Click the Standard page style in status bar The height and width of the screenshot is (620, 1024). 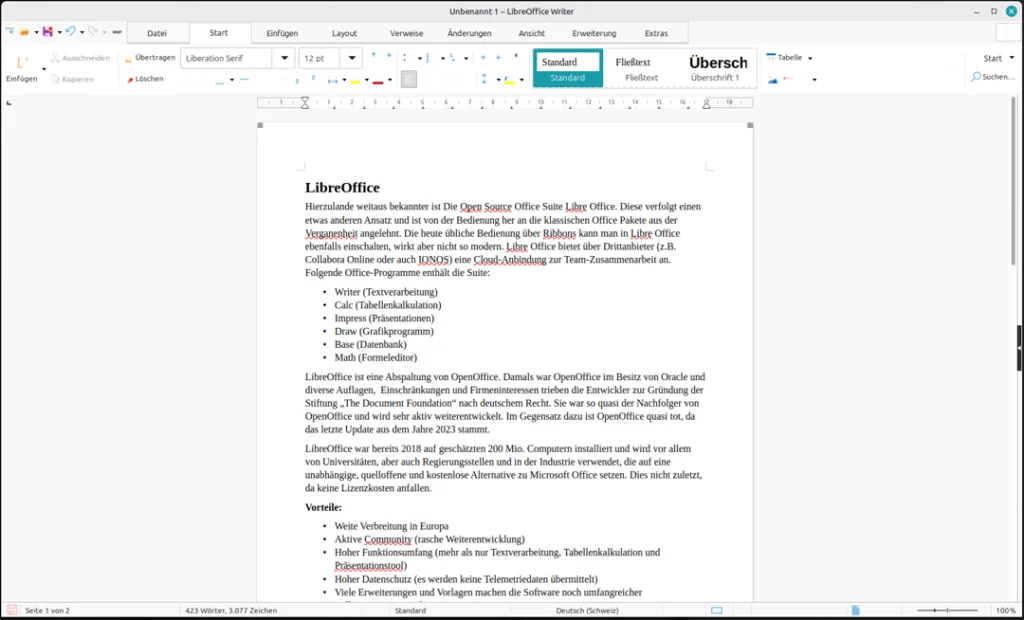pos(410,610)
